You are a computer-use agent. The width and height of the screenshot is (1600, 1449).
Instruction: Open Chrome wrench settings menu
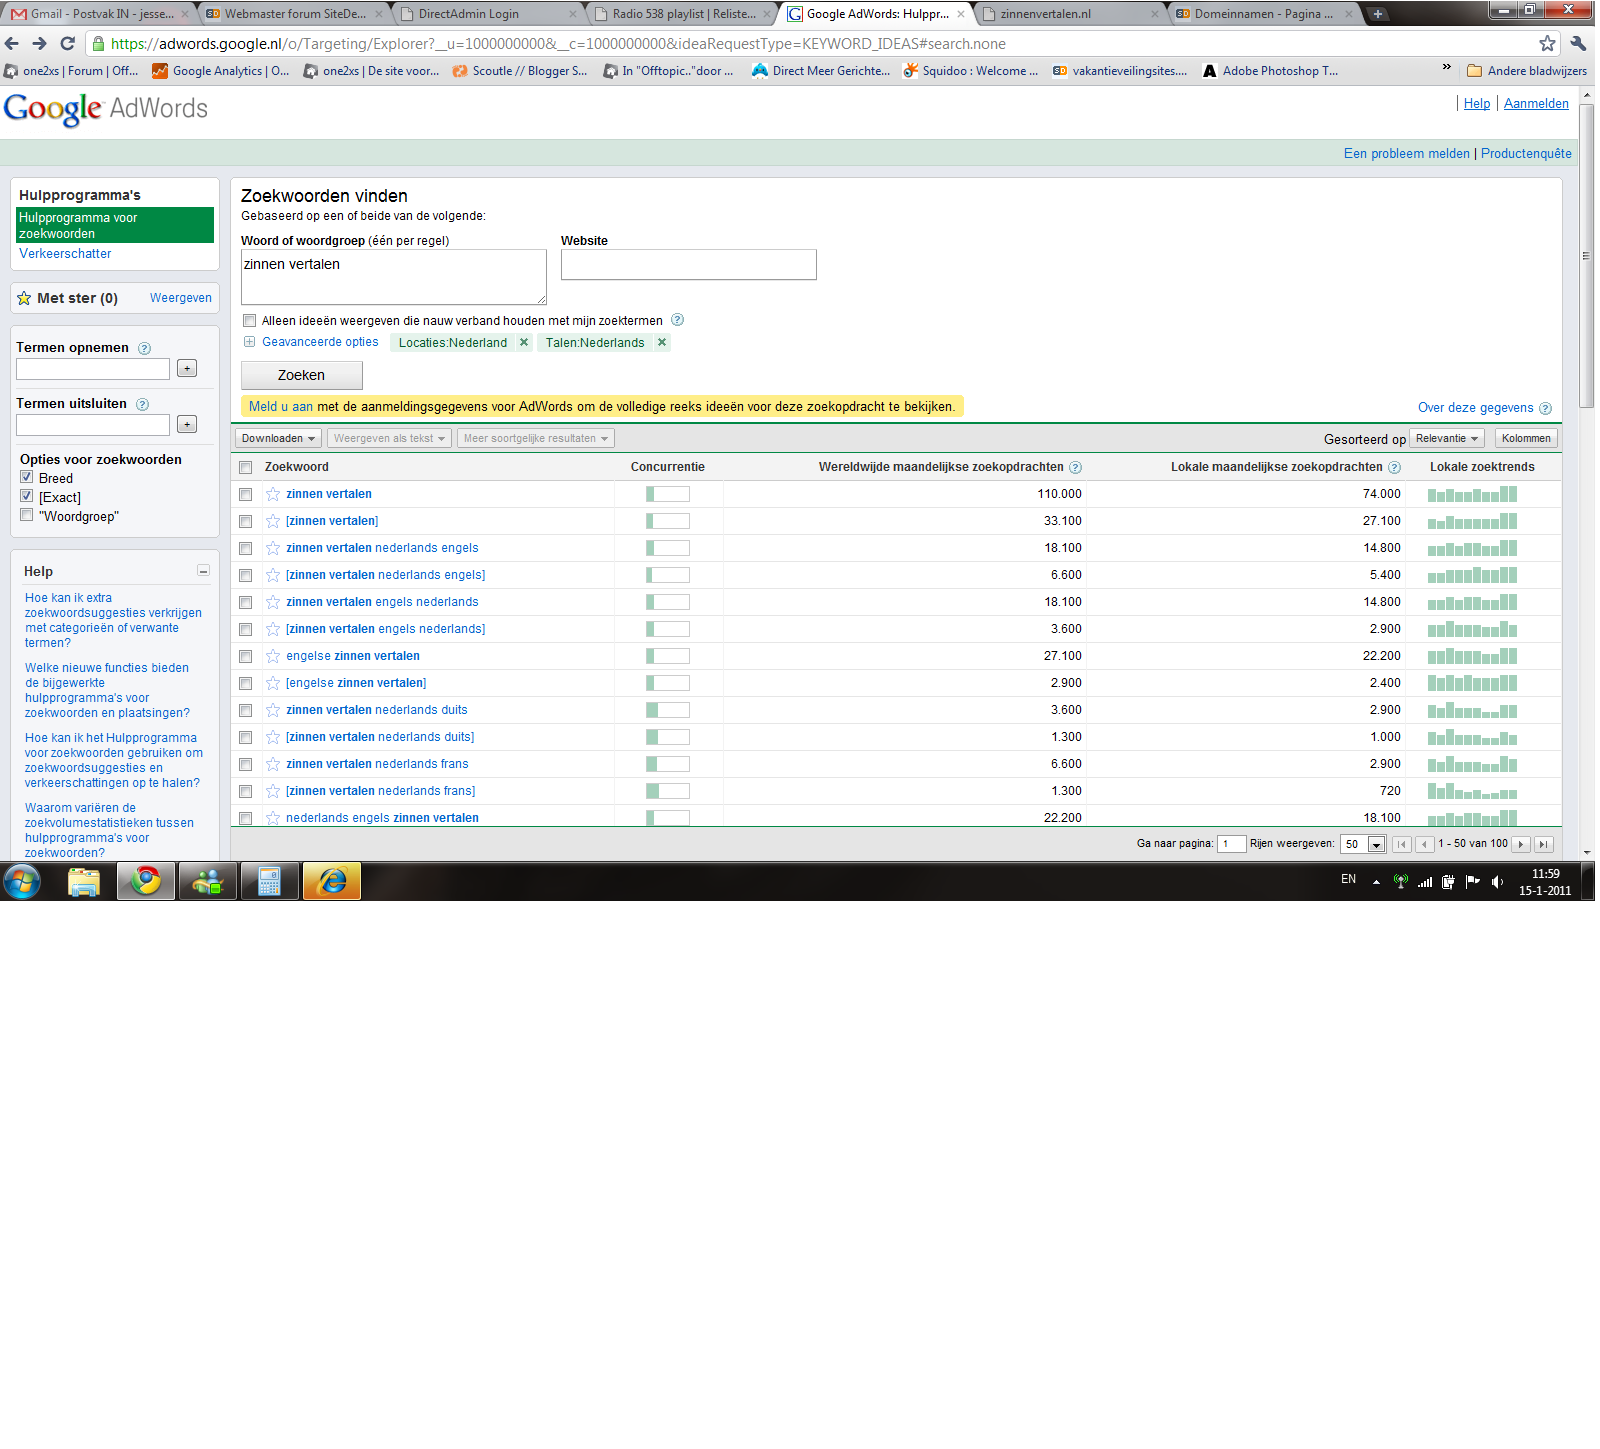pos(1579,43)
